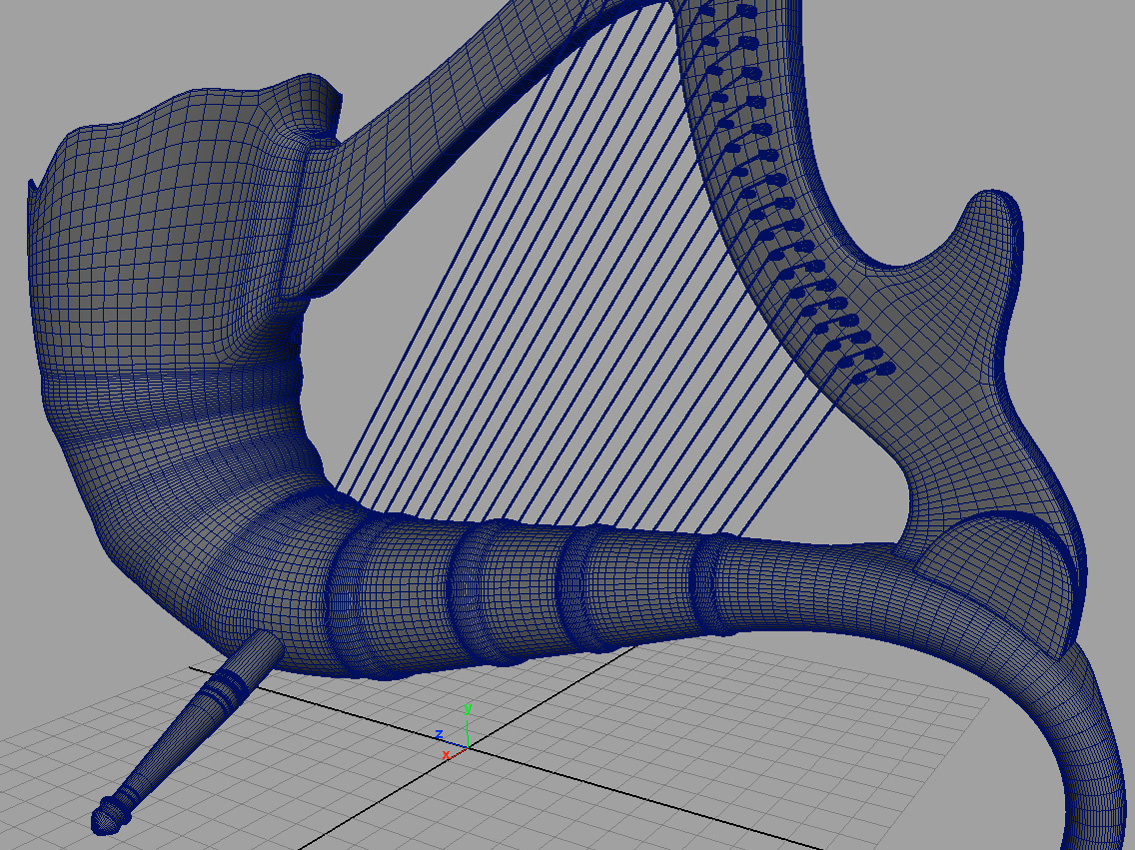Select the loose tuning peg lying on the grid

click(x=186, y=733)
